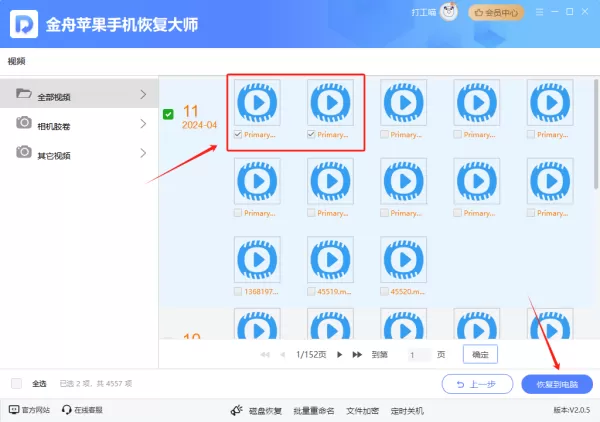Toggle the 全选 select-all checkbox
Viewport: 600px width, 422px height.
(x=16, y=383)
